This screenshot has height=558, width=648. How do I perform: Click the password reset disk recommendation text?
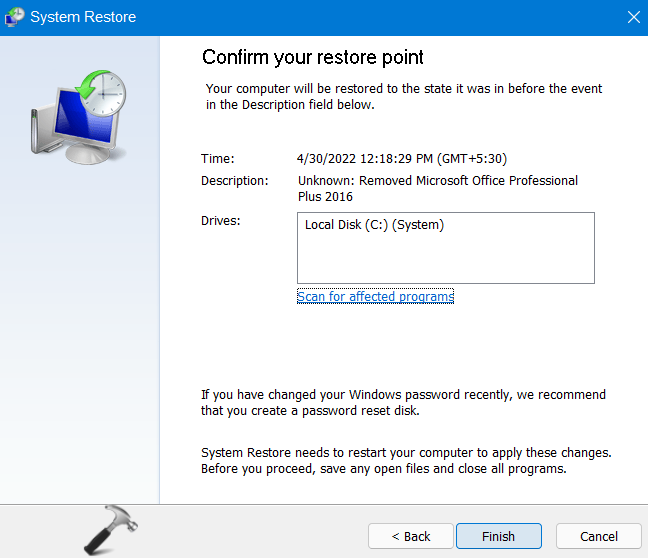tap(403, 402)
